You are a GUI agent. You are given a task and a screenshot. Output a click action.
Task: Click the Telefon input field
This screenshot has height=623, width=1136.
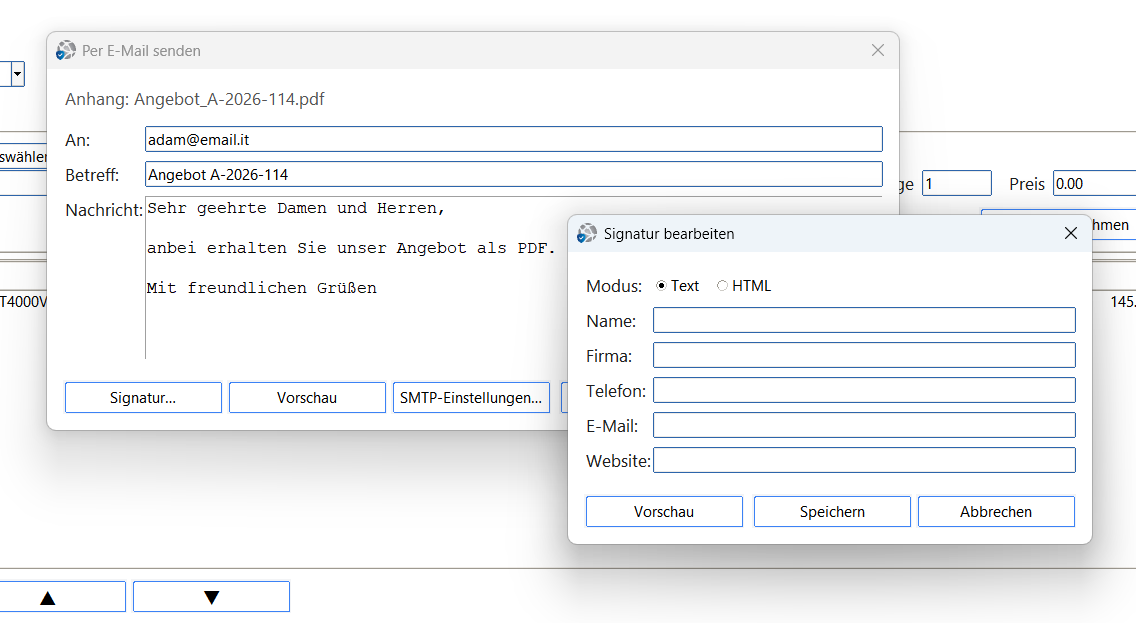point(864,390)
